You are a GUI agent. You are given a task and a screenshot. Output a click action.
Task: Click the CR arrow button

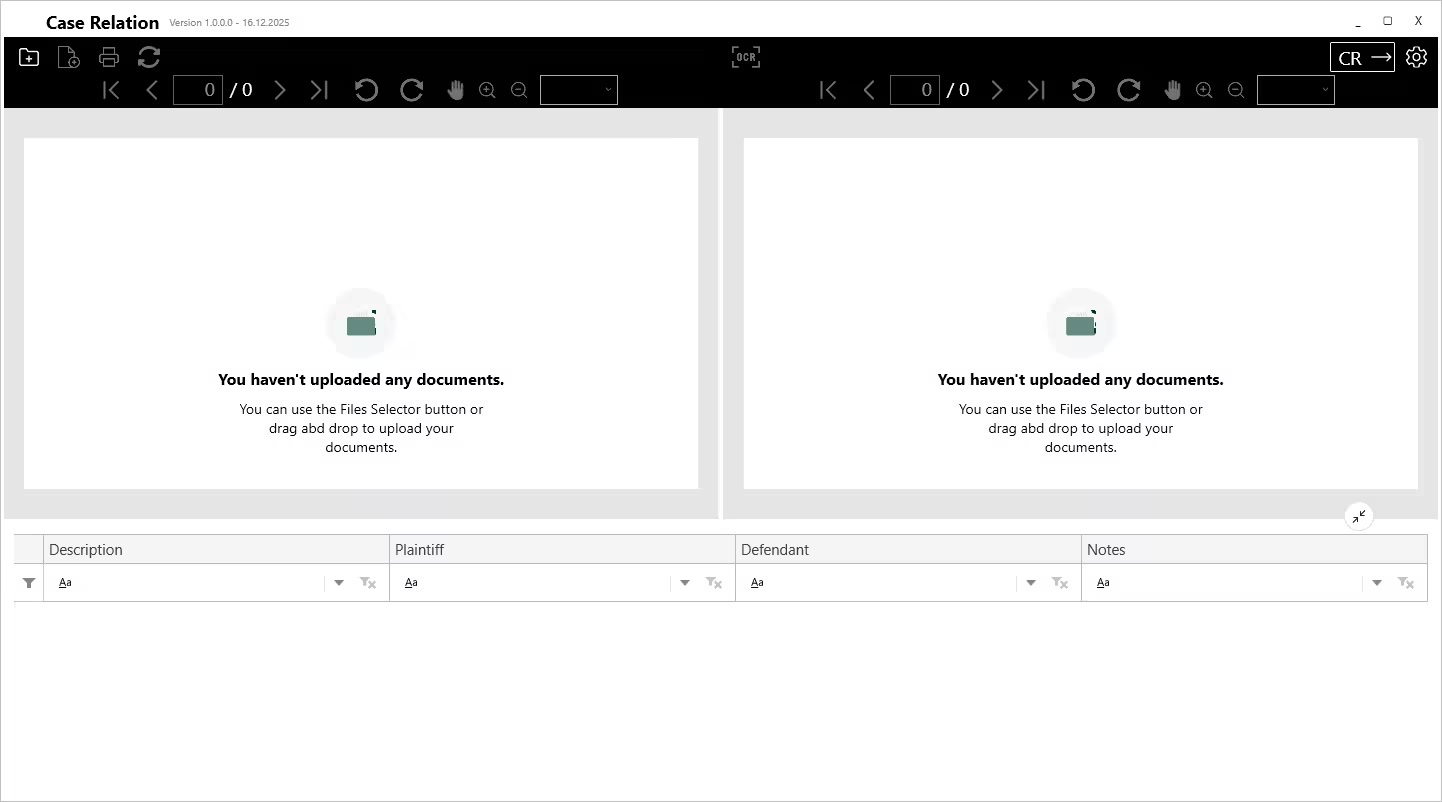(x=1362, y=58)
